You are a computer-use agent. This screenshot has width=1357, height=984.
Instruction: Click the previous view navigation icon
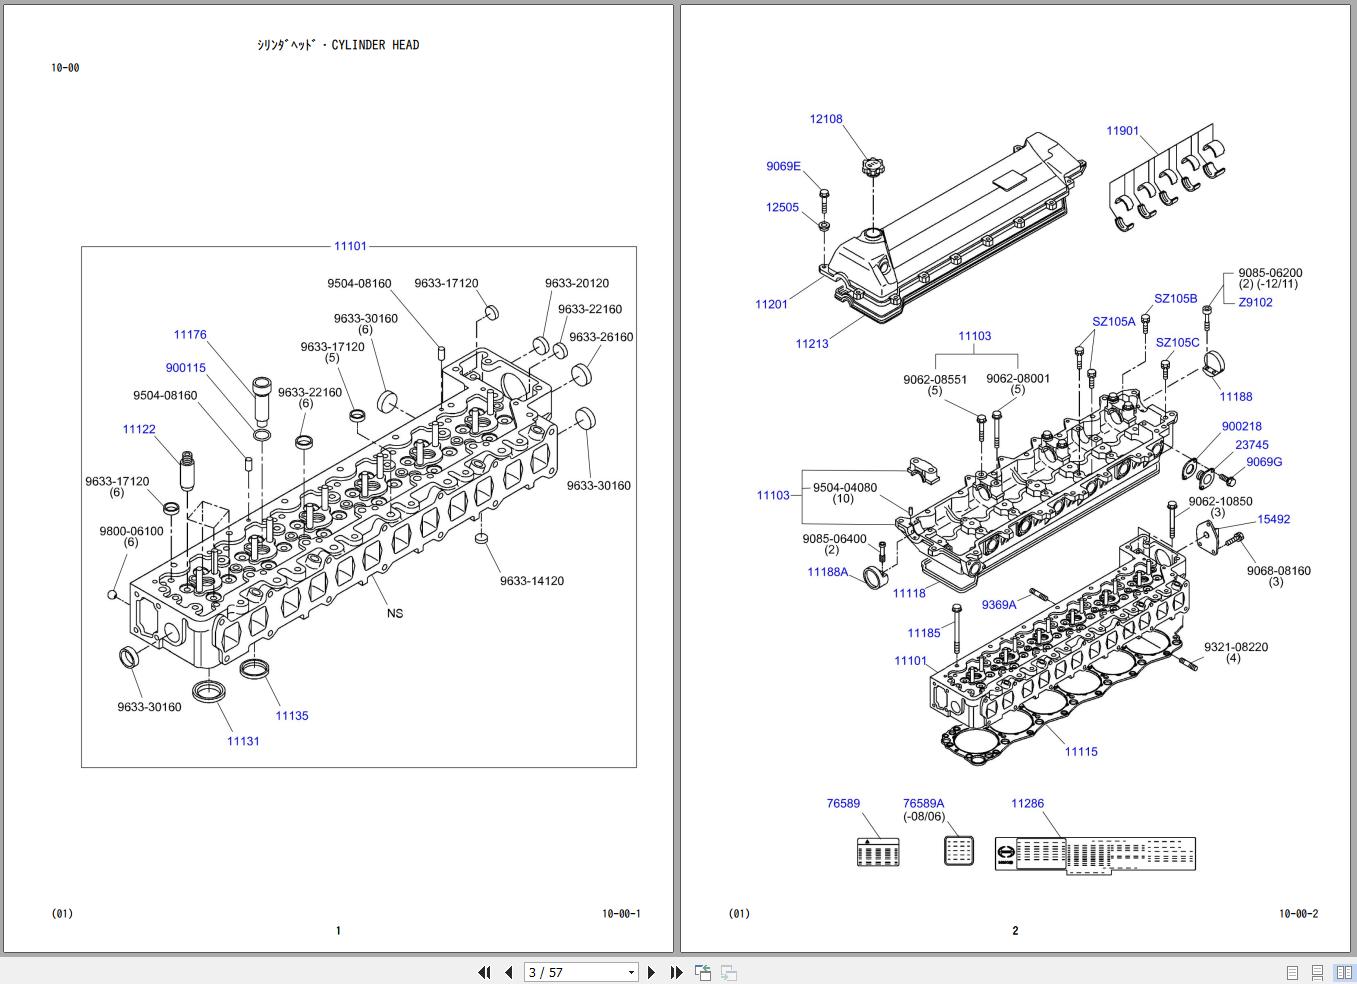pyautogui.click(x=703, y=972)
